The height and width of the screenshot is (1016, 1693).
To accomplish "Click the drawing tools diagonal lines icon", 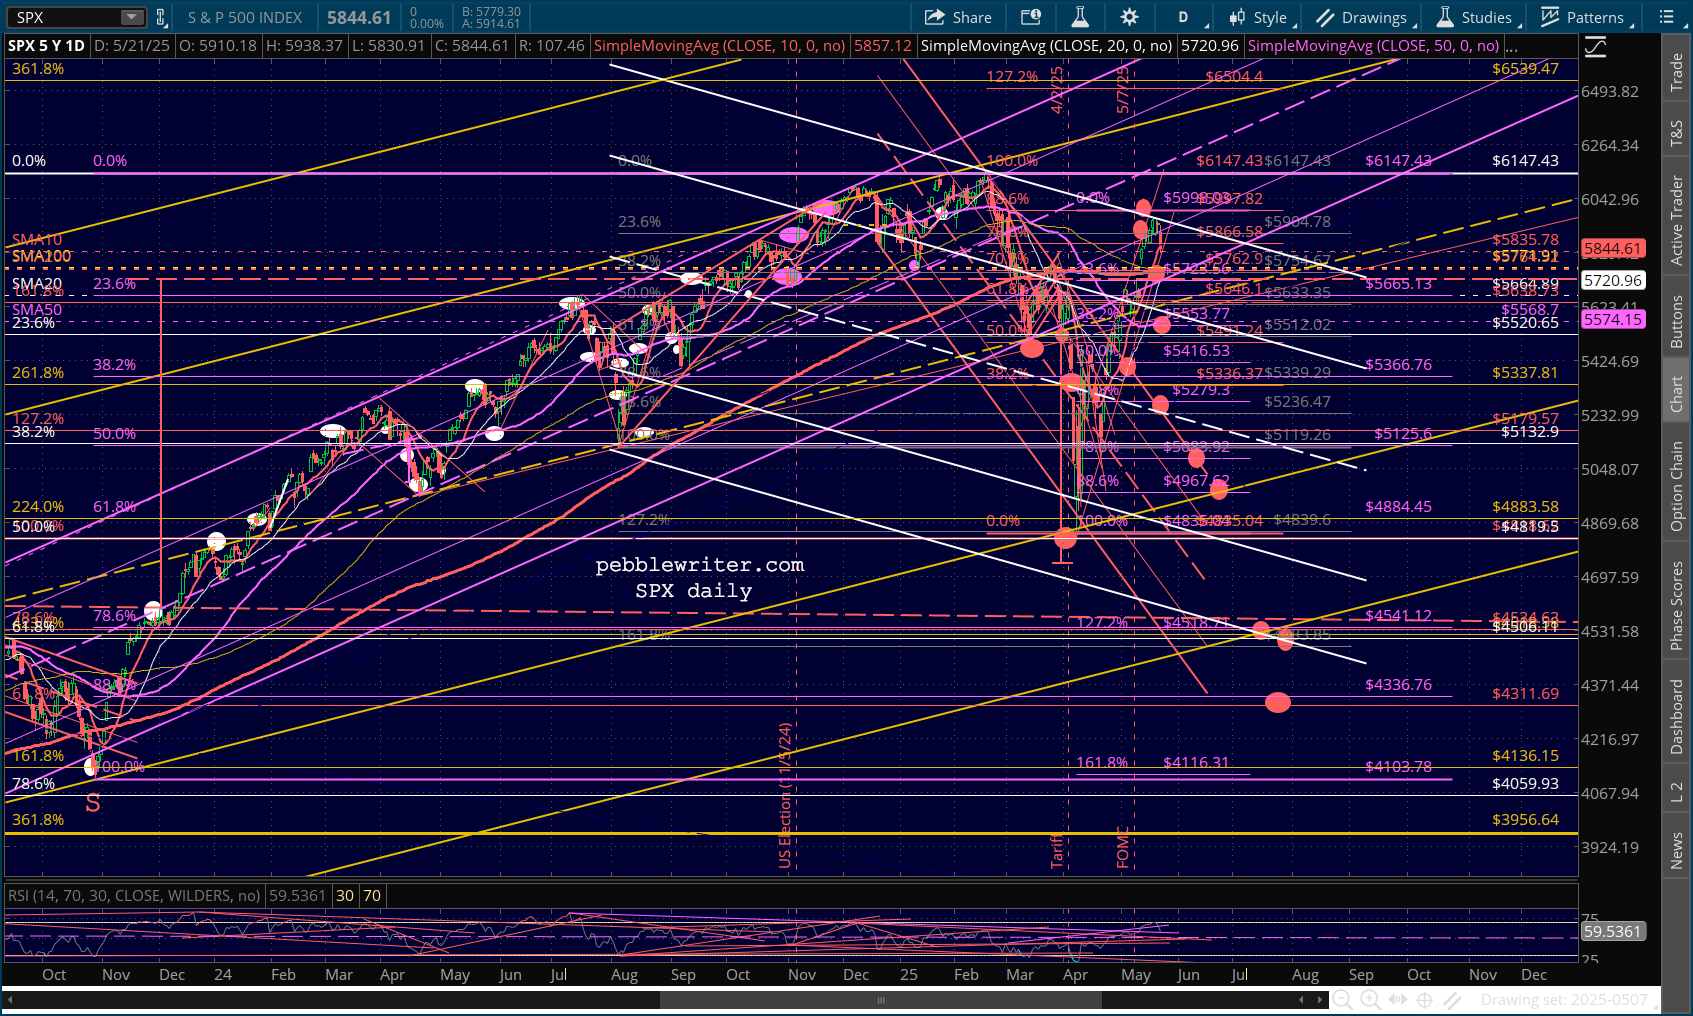I will [x=1453, y=999].
